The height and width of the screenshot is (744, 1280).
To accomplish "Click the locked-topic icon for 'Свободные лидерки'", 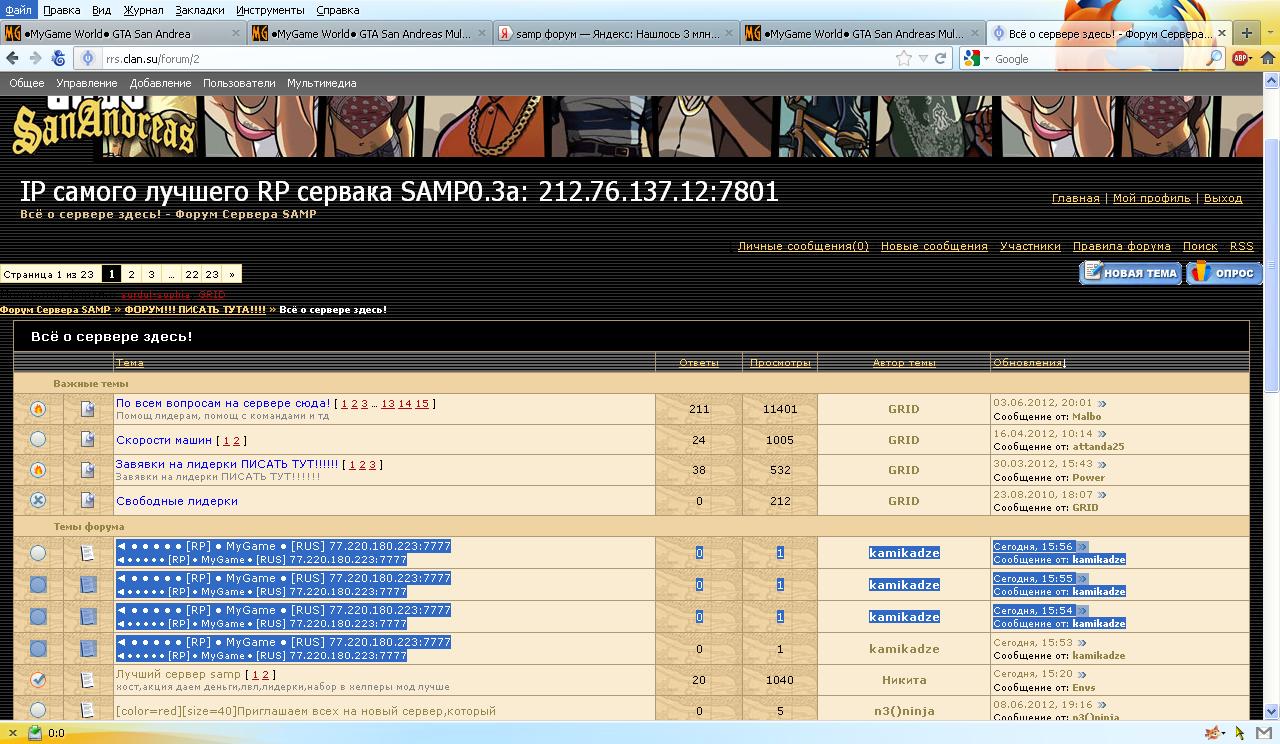I will 38,500.
